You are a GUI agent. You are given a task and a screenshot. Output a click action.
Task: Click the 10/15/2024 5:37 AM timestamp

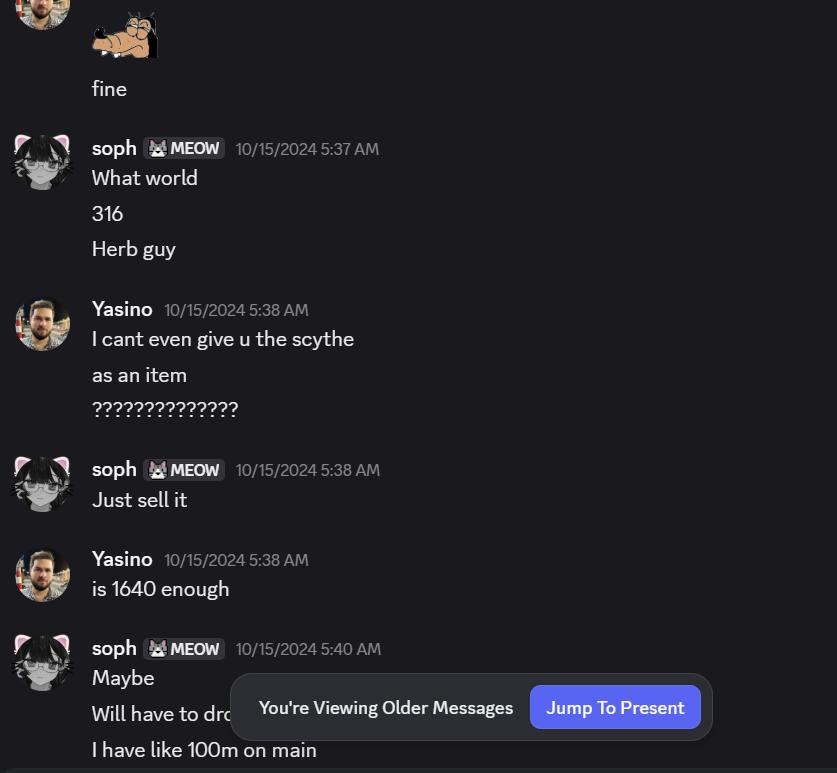coord(307,150)
